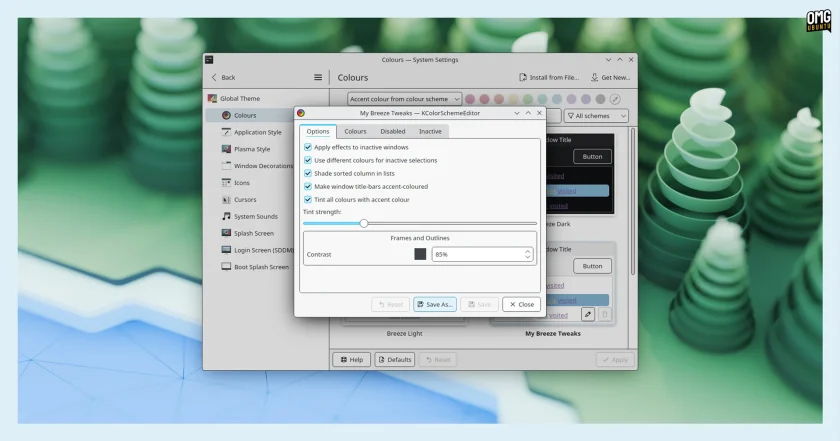Click Apply in System Settings
The height and width of the screenshot is (441, 840).
coord(615,360)
